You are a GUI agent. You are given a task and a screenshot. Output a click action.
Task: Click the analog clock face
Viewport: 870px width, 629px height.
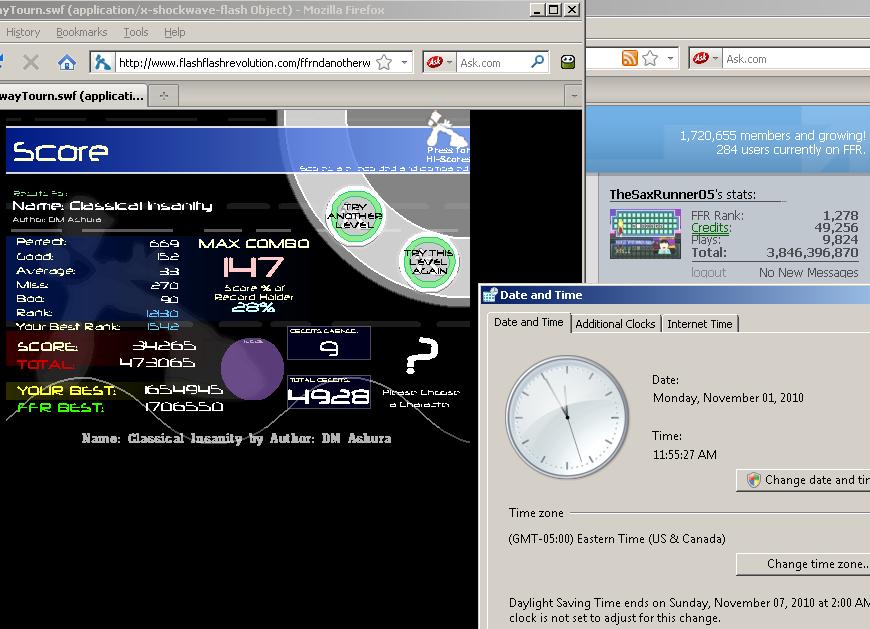(567, 417)
